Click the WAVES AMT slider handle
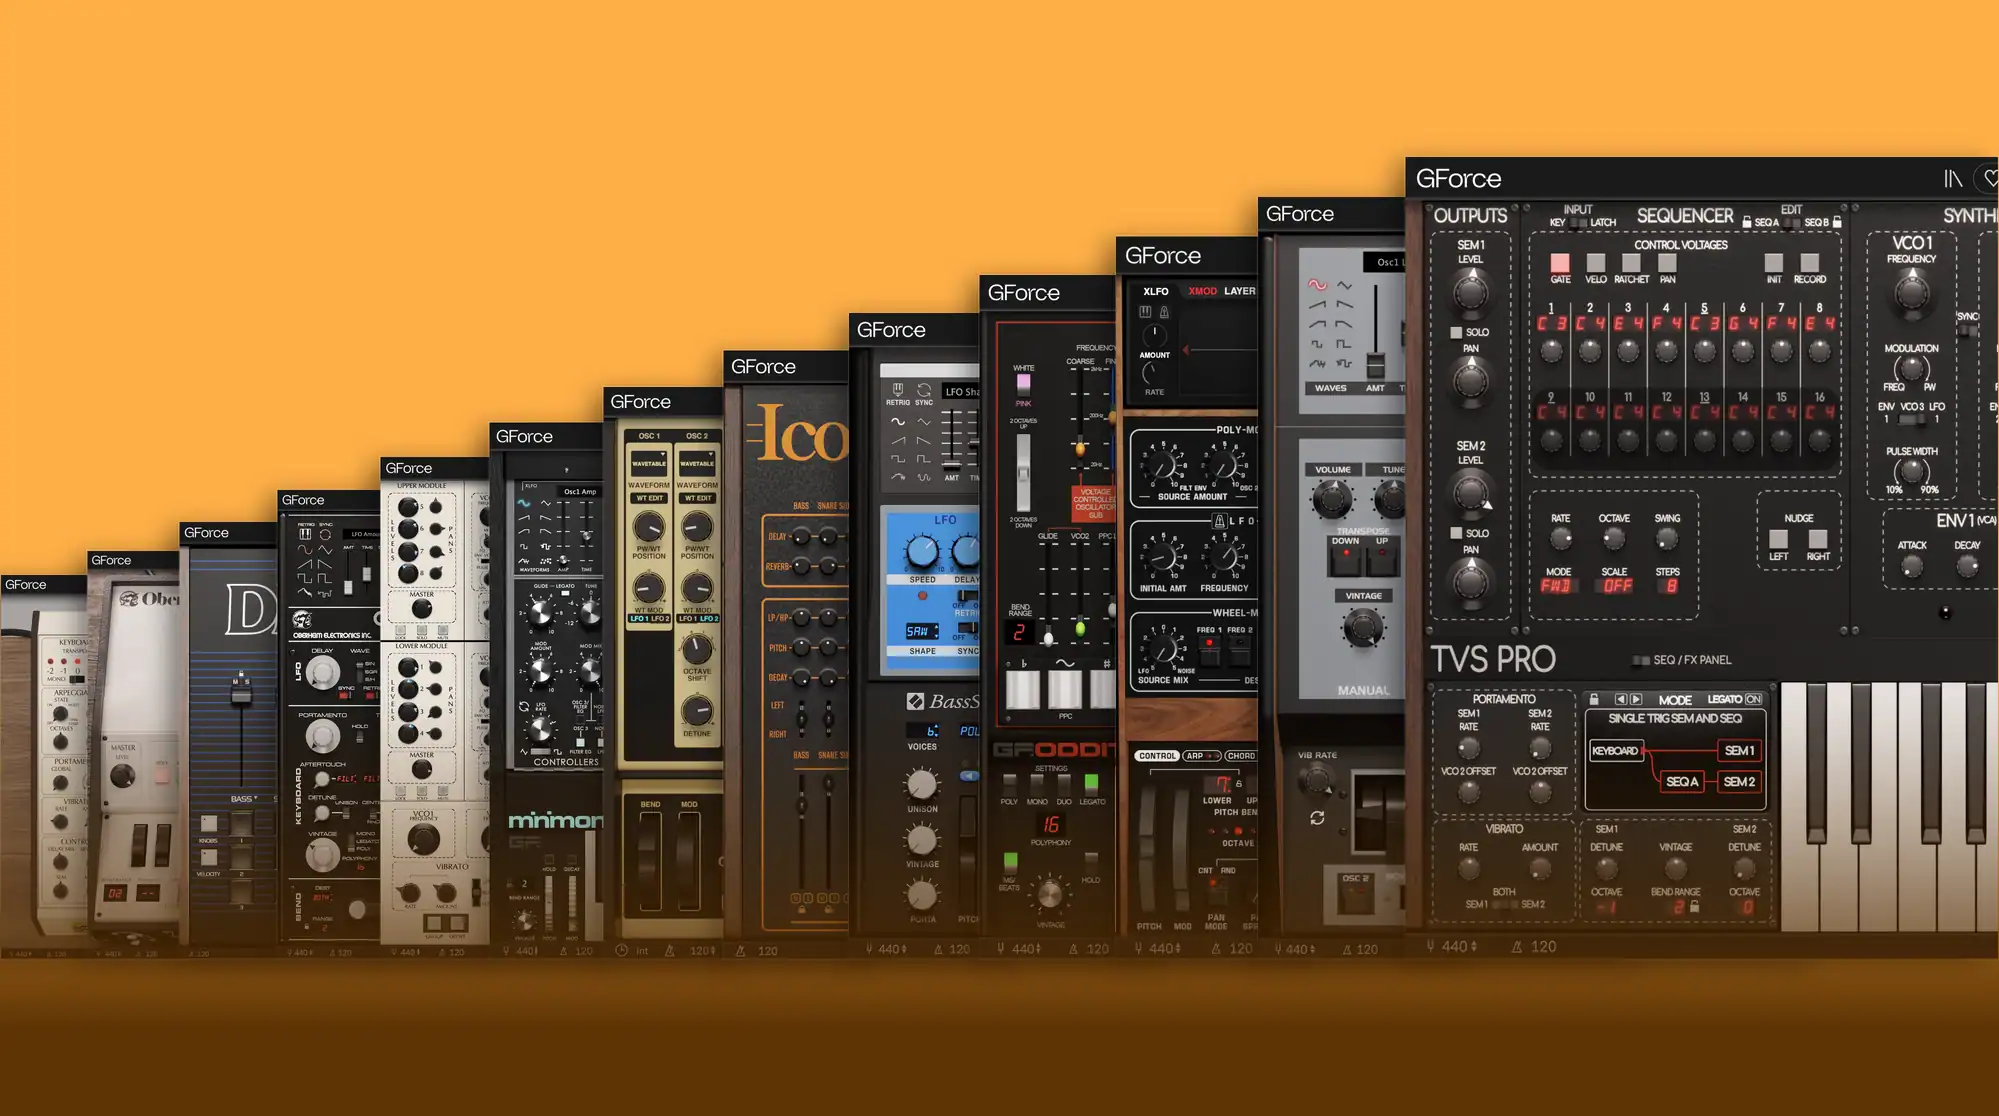Screen dimensions: 1999x1116 tap(1376, 364)
